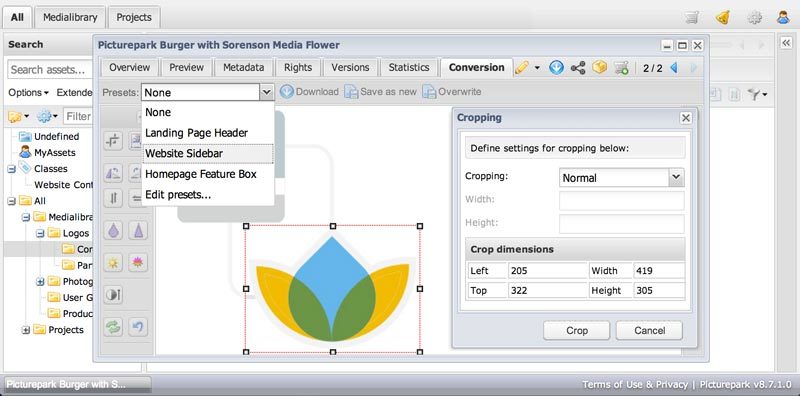This screenshot has height=396, width=800.
Task: Click the Crop button
Action: coord(577,331)
